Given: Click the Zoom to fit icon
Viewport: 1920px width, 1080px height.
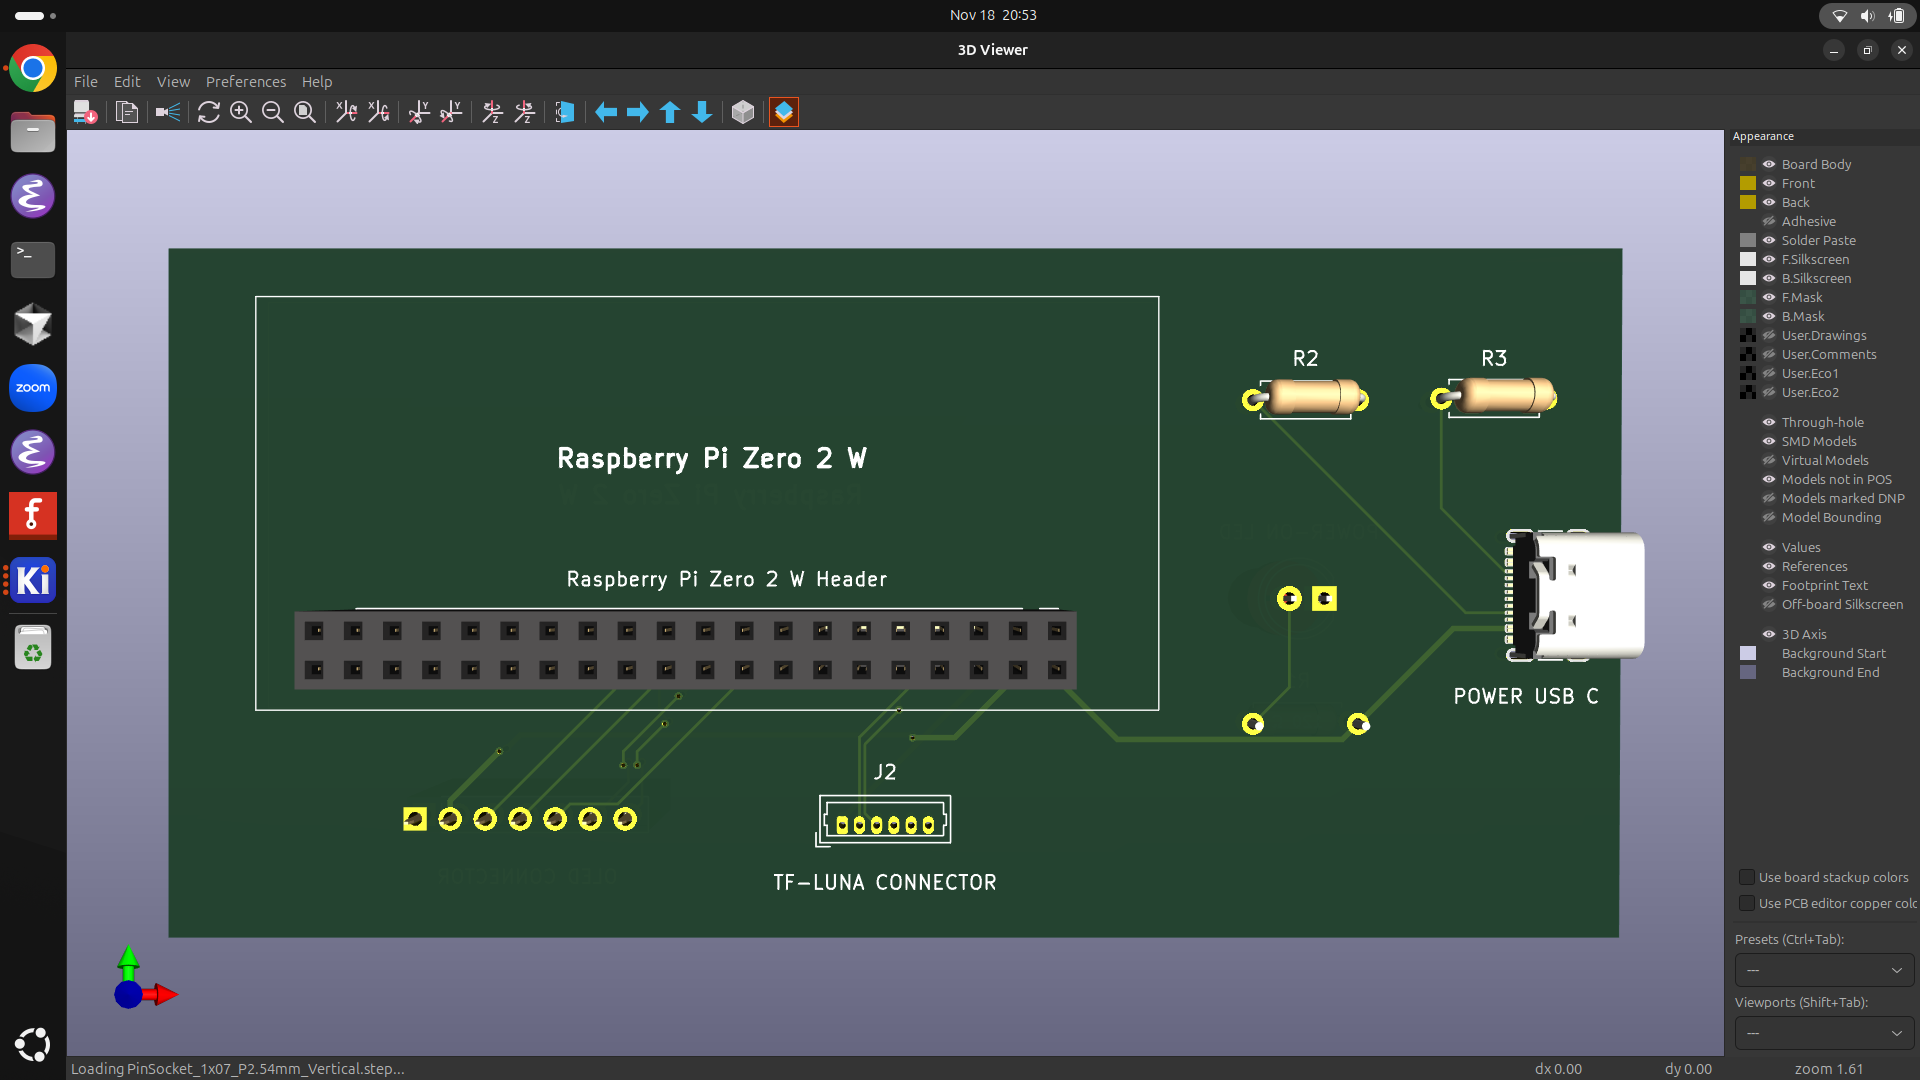Looking at the screenshot, I should (x=305, y=112).
